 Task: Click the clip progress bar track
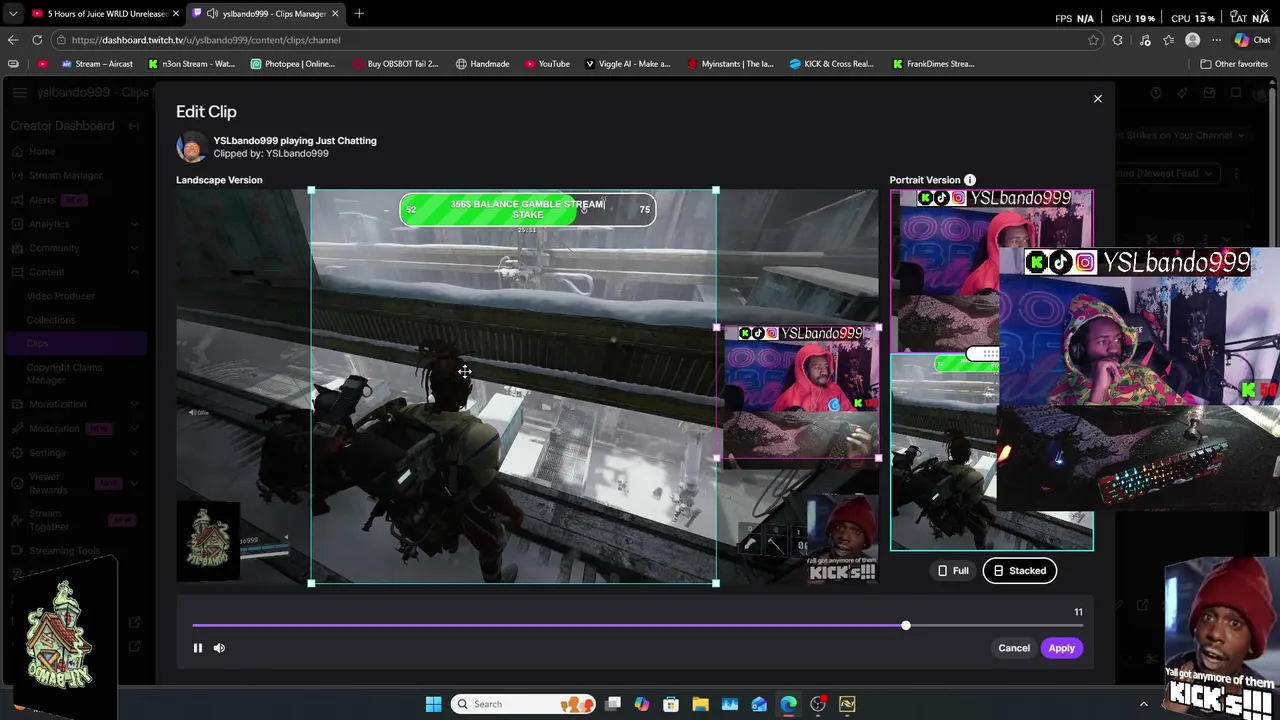pyautogui.click(x=637, y=625)
